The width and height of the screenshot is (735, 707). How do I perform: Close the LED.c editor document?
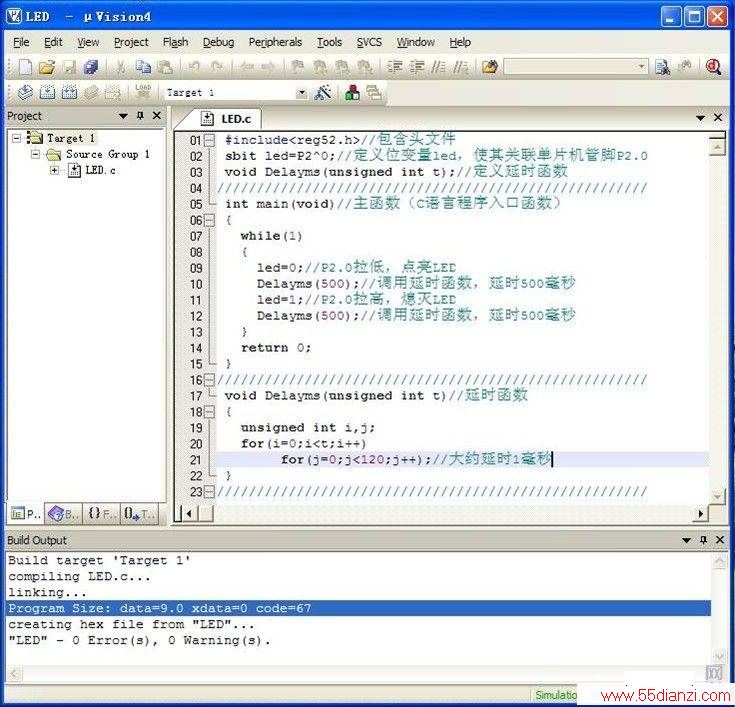718,118
